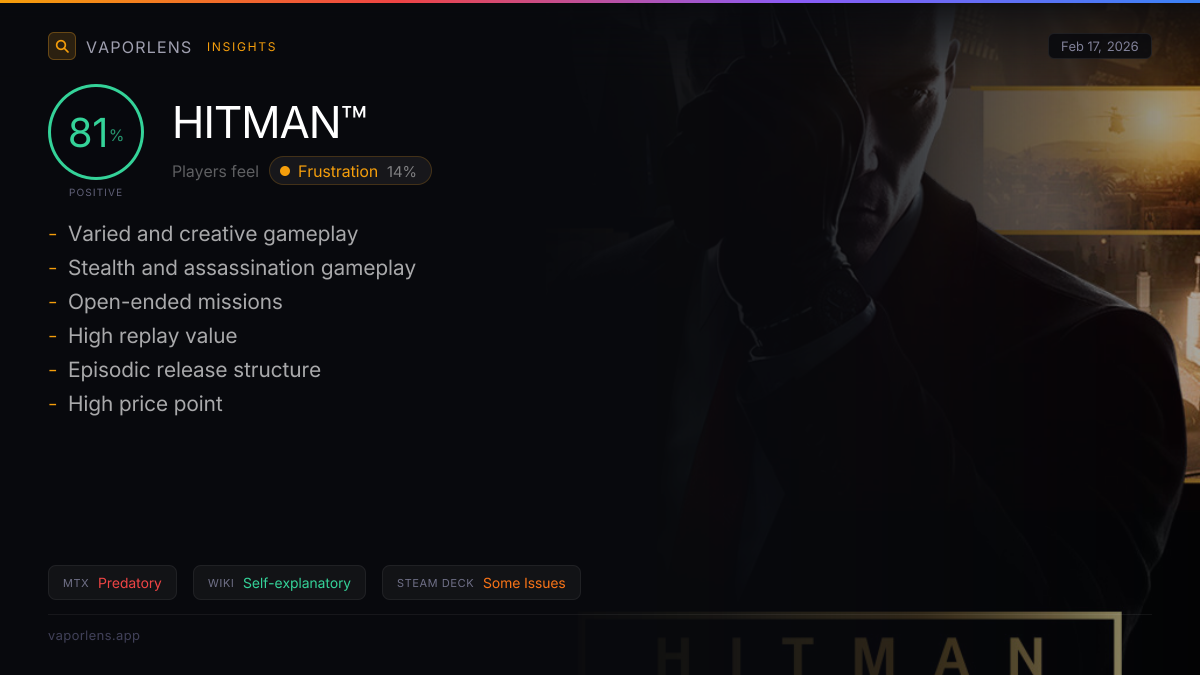Click the 'Players feel' label

[x=215, y=171]
